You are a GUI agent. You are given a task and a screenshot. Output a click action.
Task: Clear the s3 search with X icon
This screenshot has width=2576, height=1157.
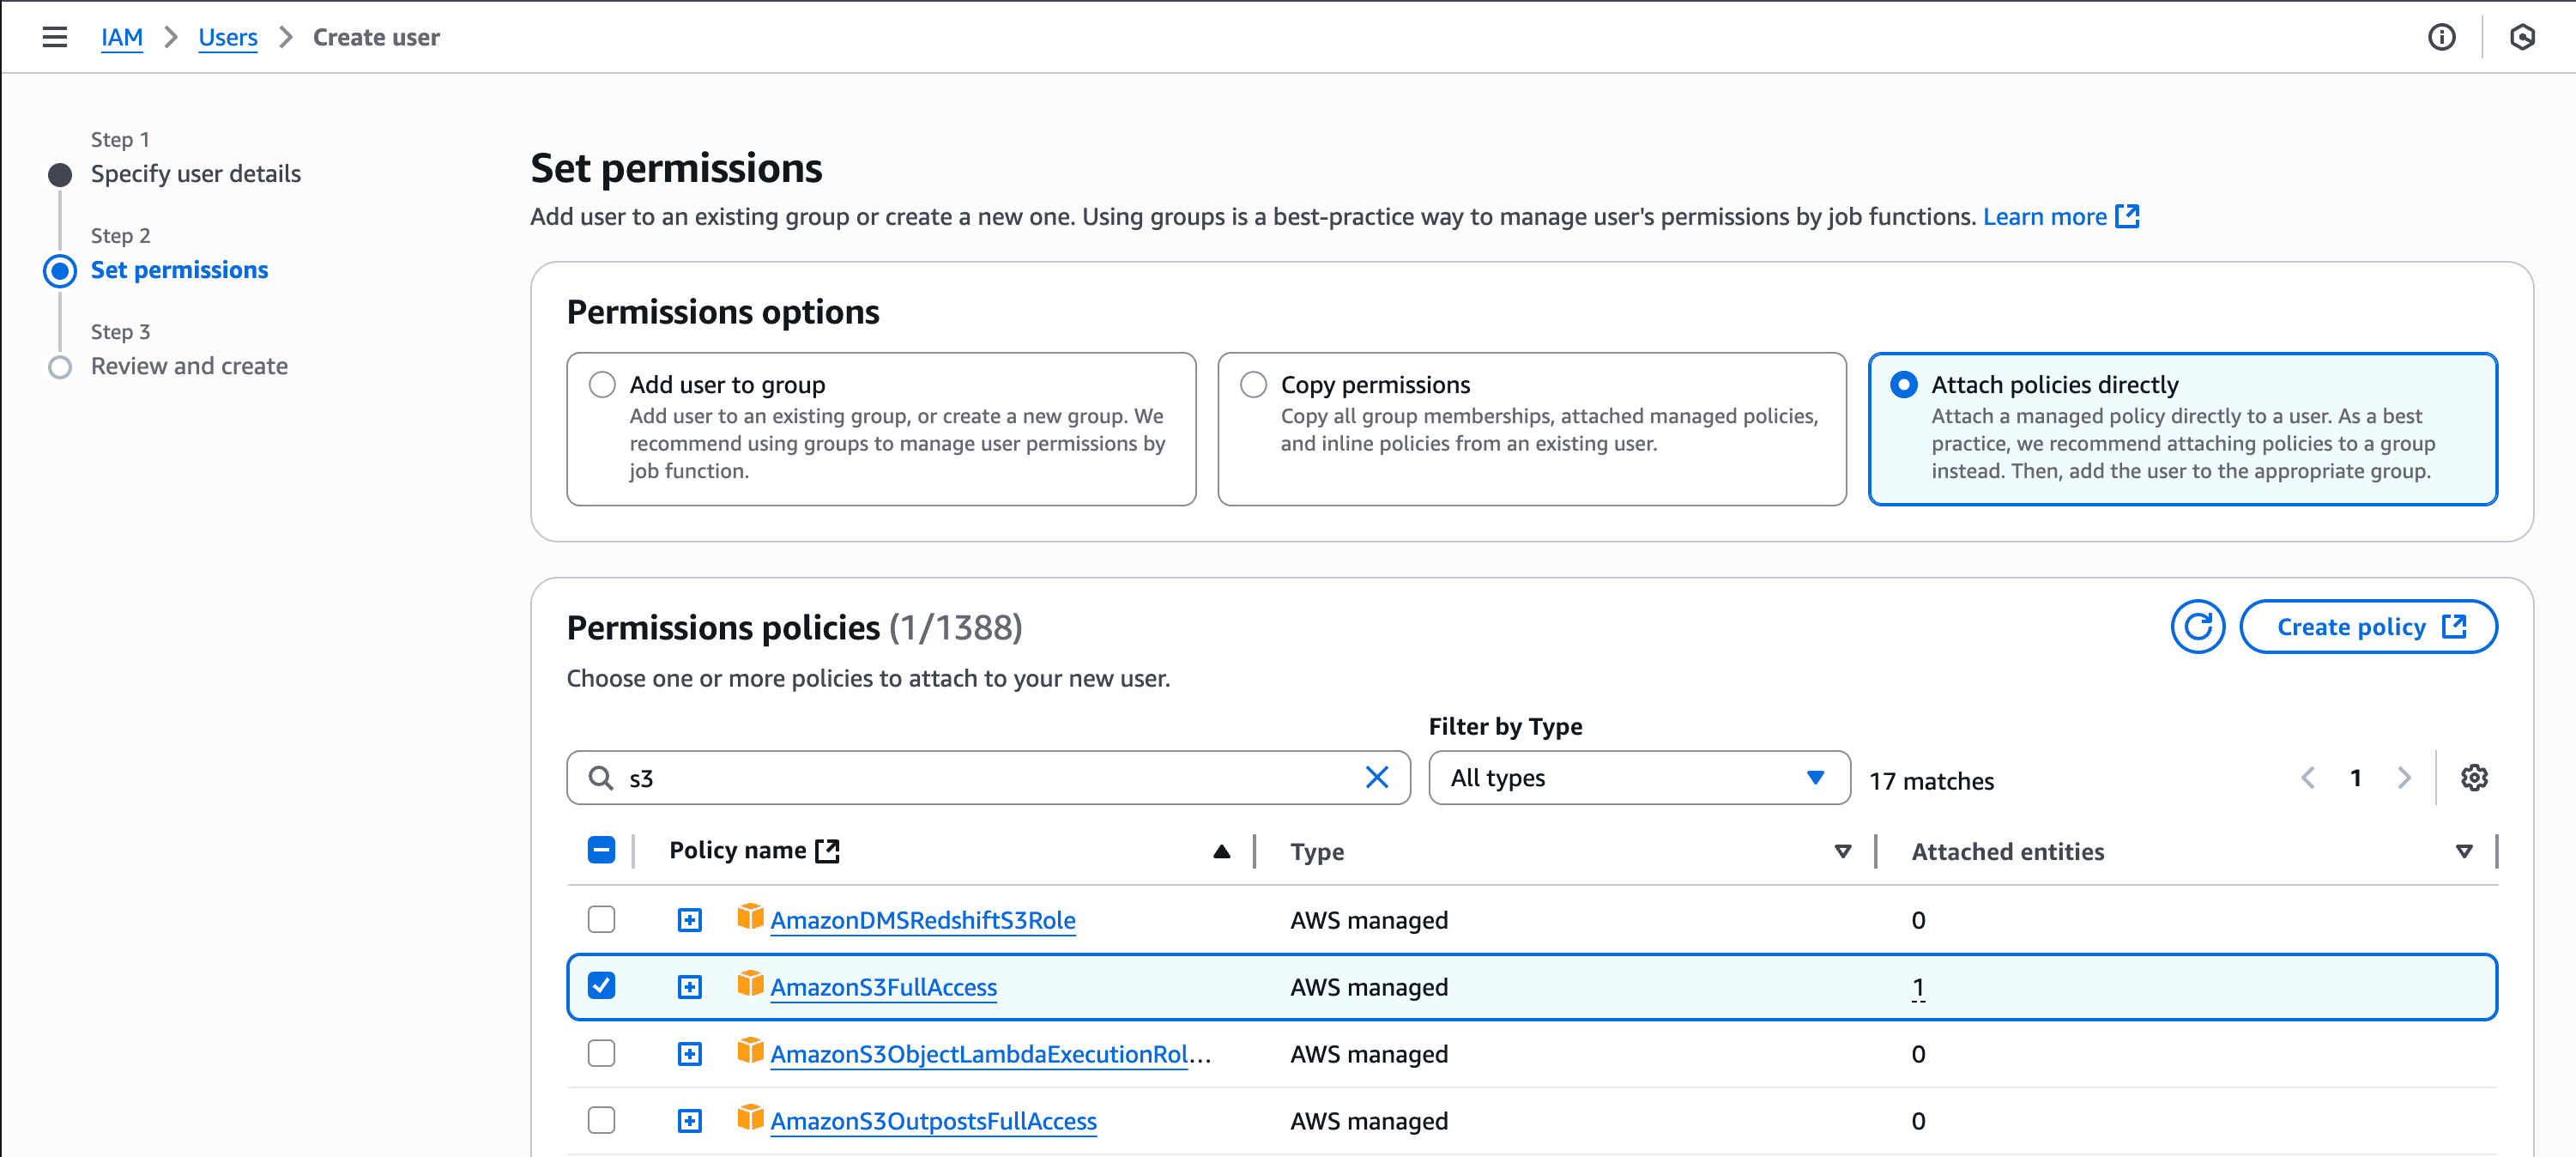tap(1377, 778)
